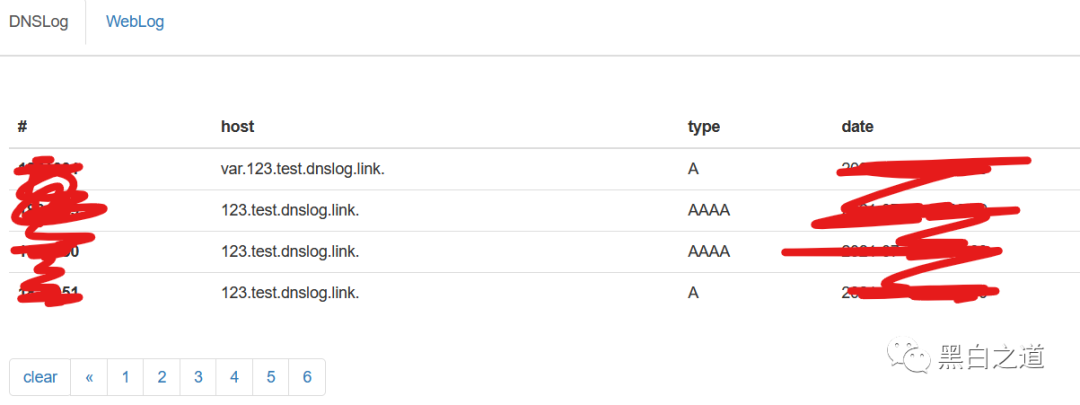Go to page 1 of results
Screen dimensions: 1080x405
(126, 377)
